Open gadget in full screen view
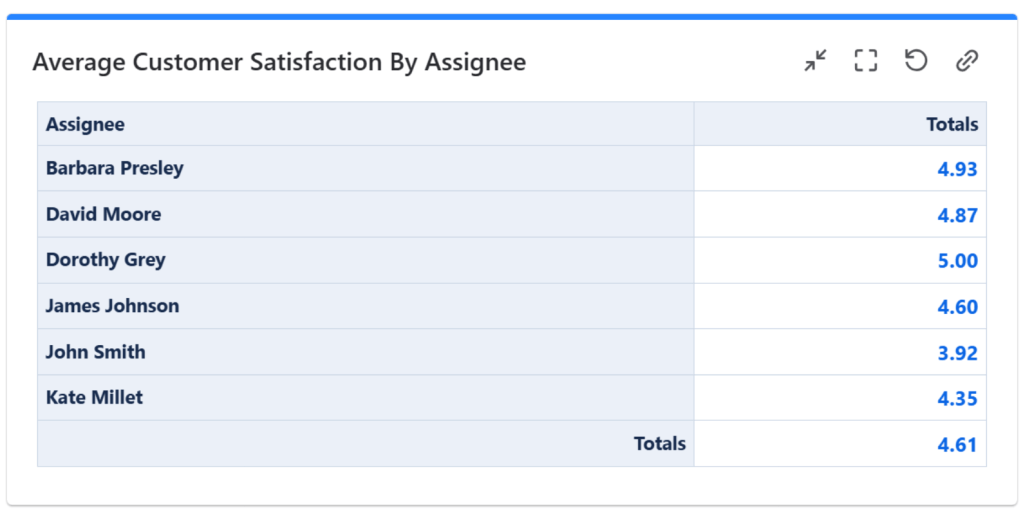The image size is (1023, 511). point(865,61)
